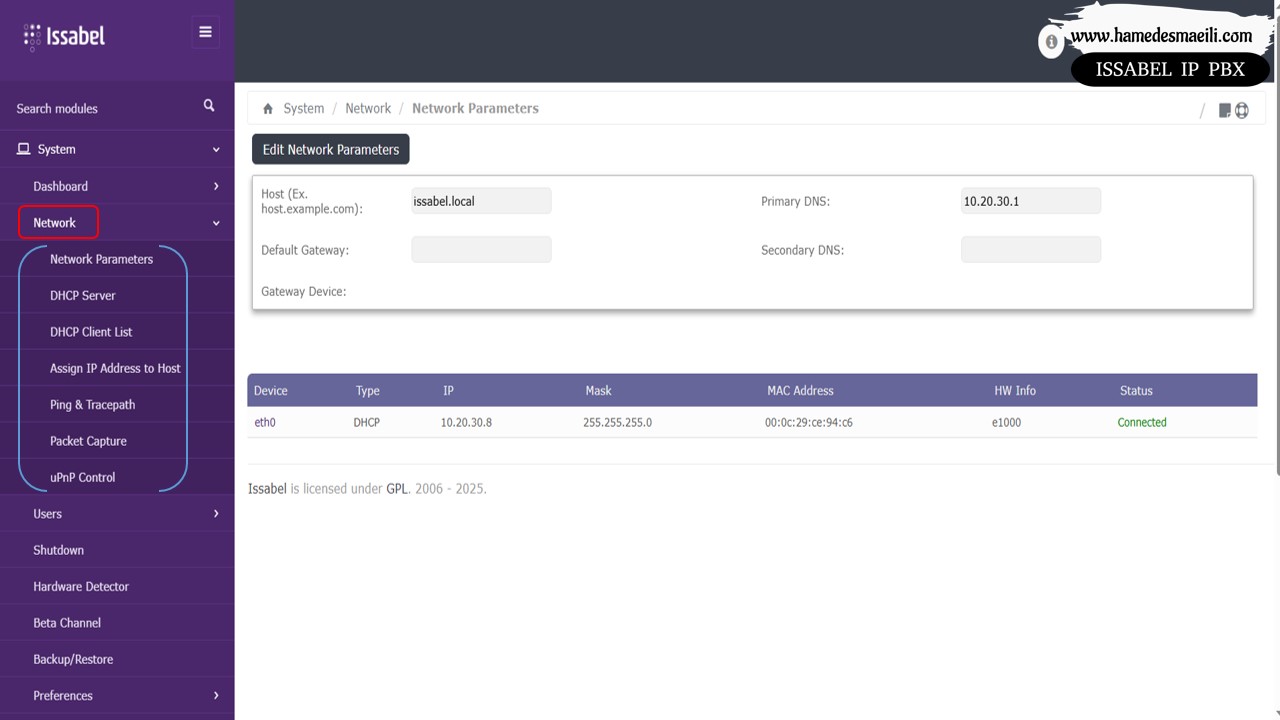Expand the Preferences submenu arrow
Image resolution: width=1280 pixels, height=720 pixels.
(216, 696)
